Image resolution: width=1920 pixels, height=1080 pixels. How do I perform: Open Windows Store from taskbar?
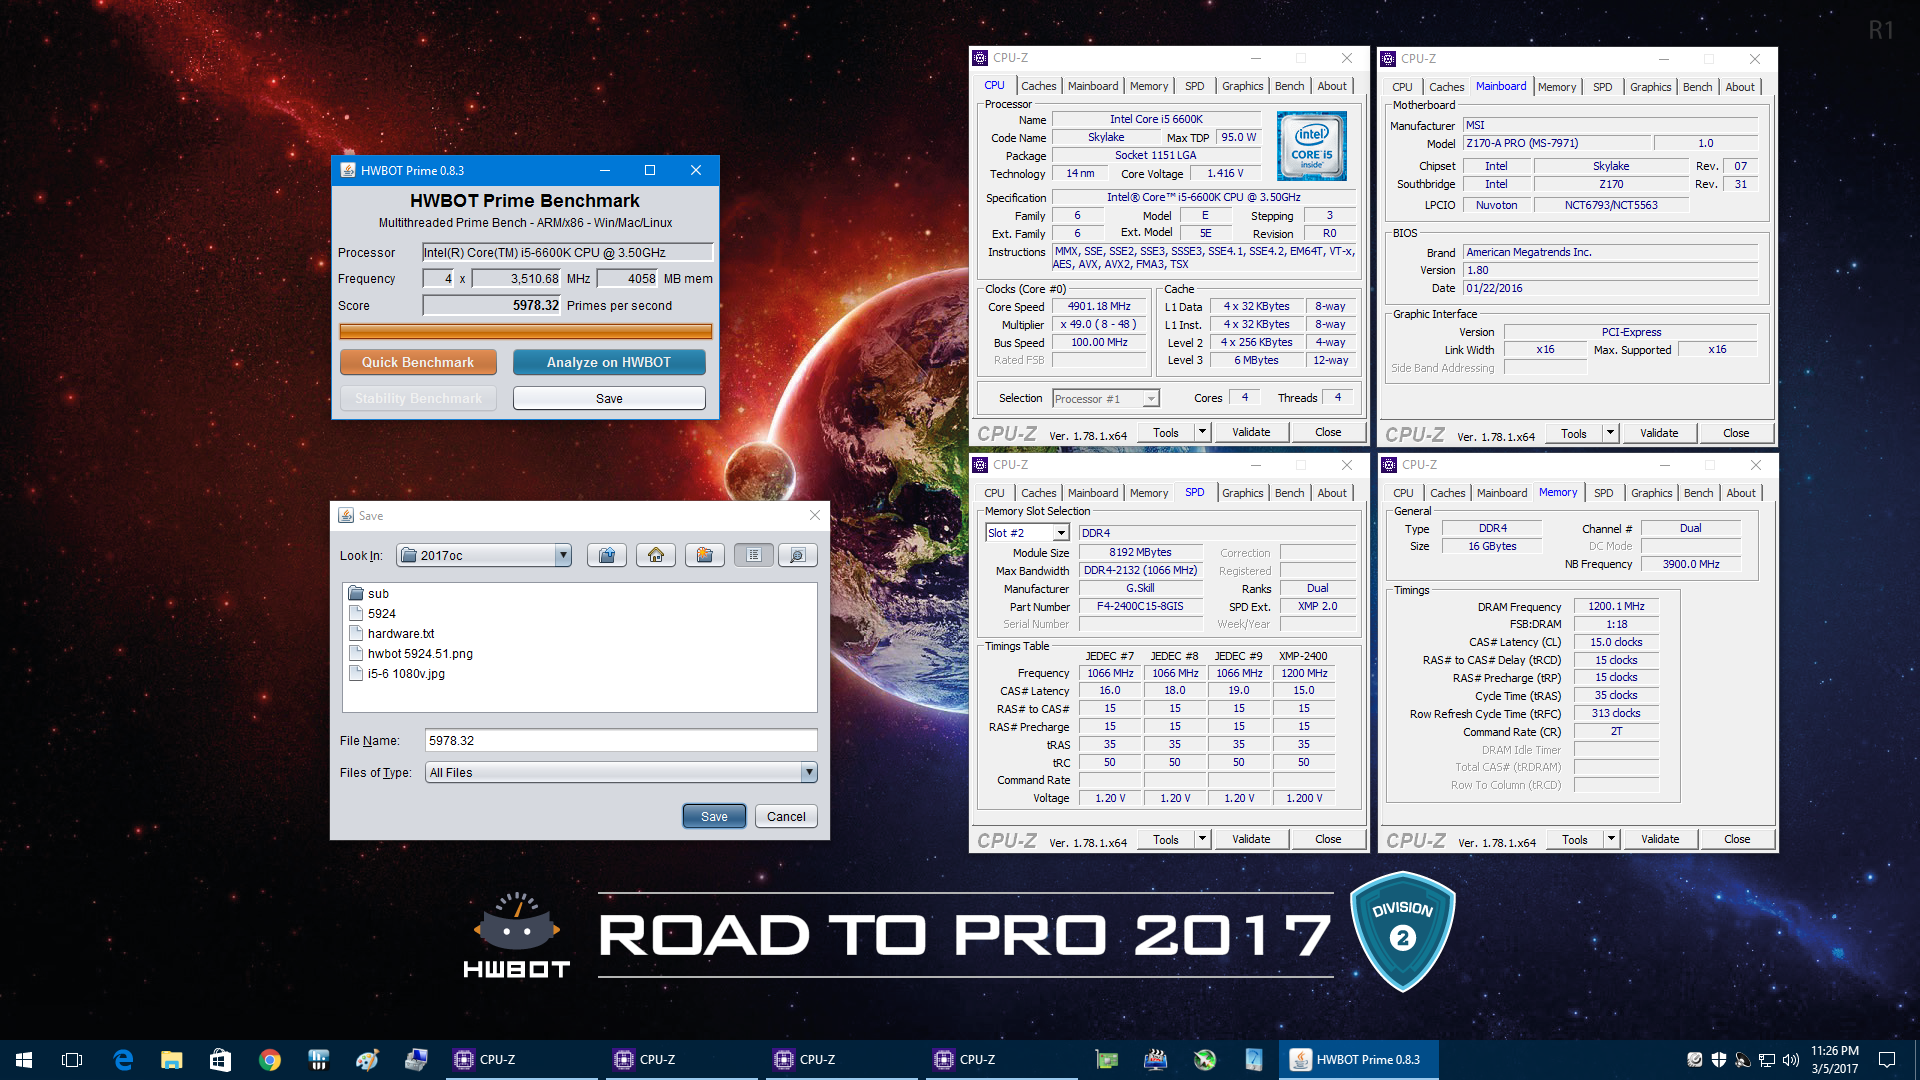tap(220, 1059)
